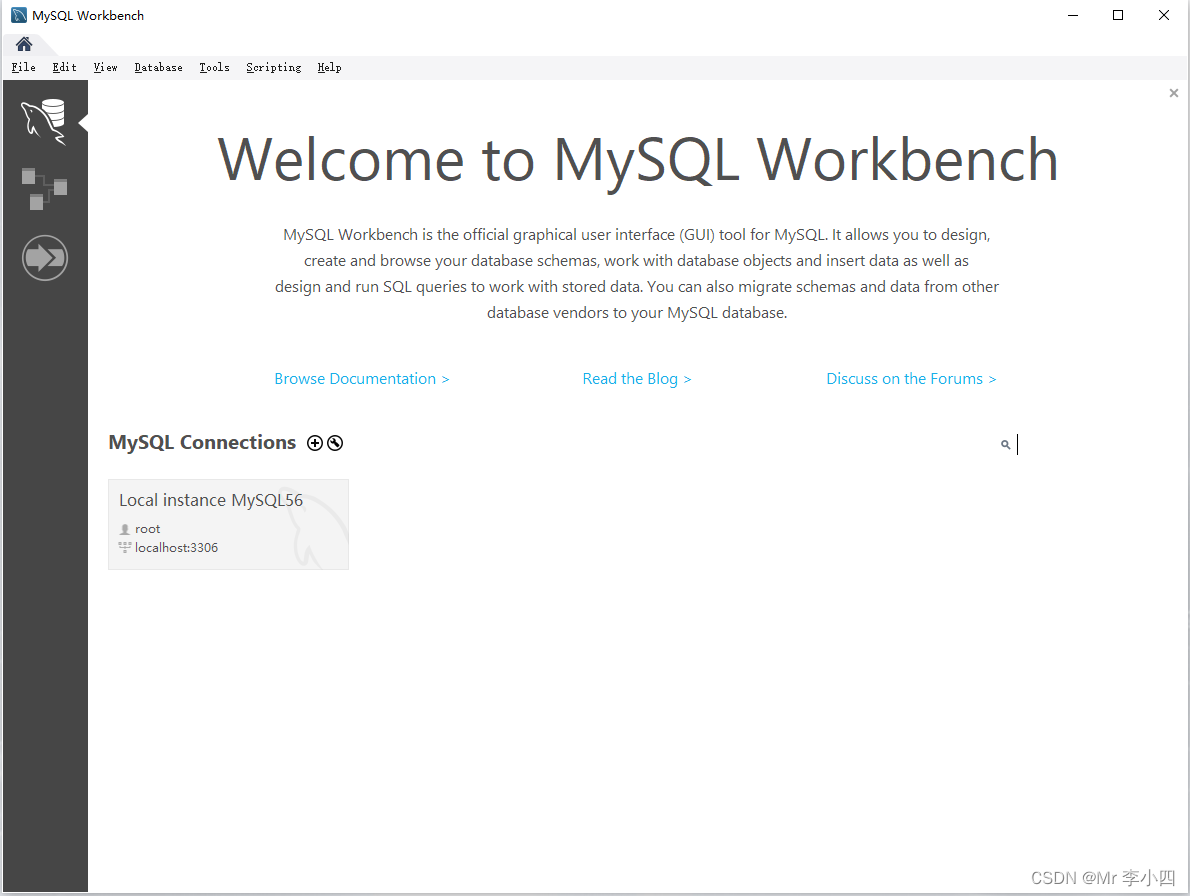Maximize the MySQL Workbench window
1190x896 pixels.
click(x=1118, y=15)
